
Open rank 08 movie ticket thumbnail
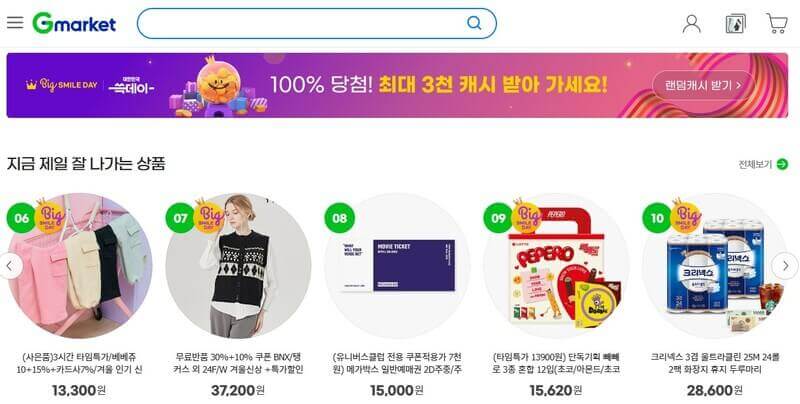click(397, 265)
